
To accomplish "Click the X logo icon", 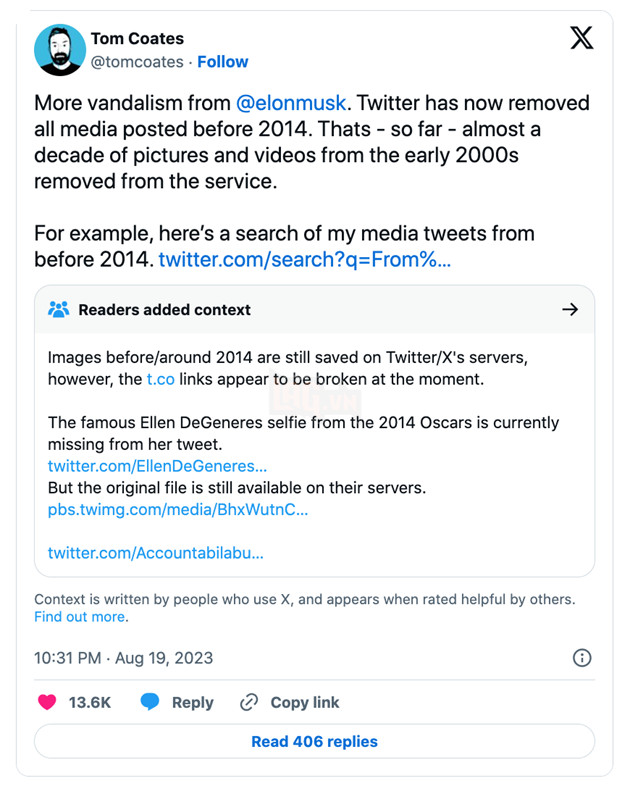I will click(x=581, y=39).
